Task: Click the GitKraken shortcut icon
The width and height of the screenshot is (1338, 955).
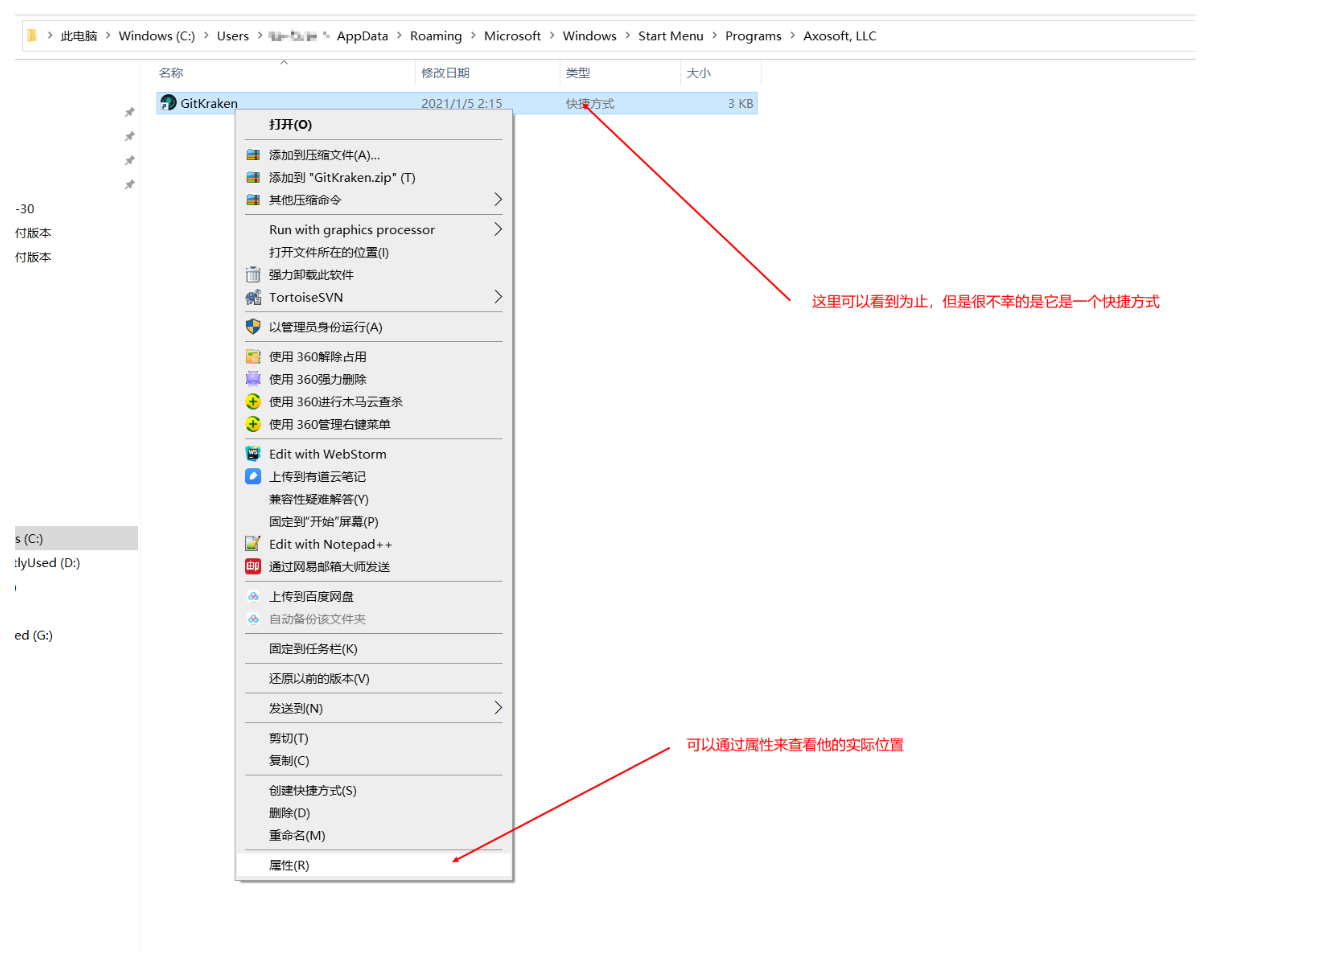Action: pos(169,103)
